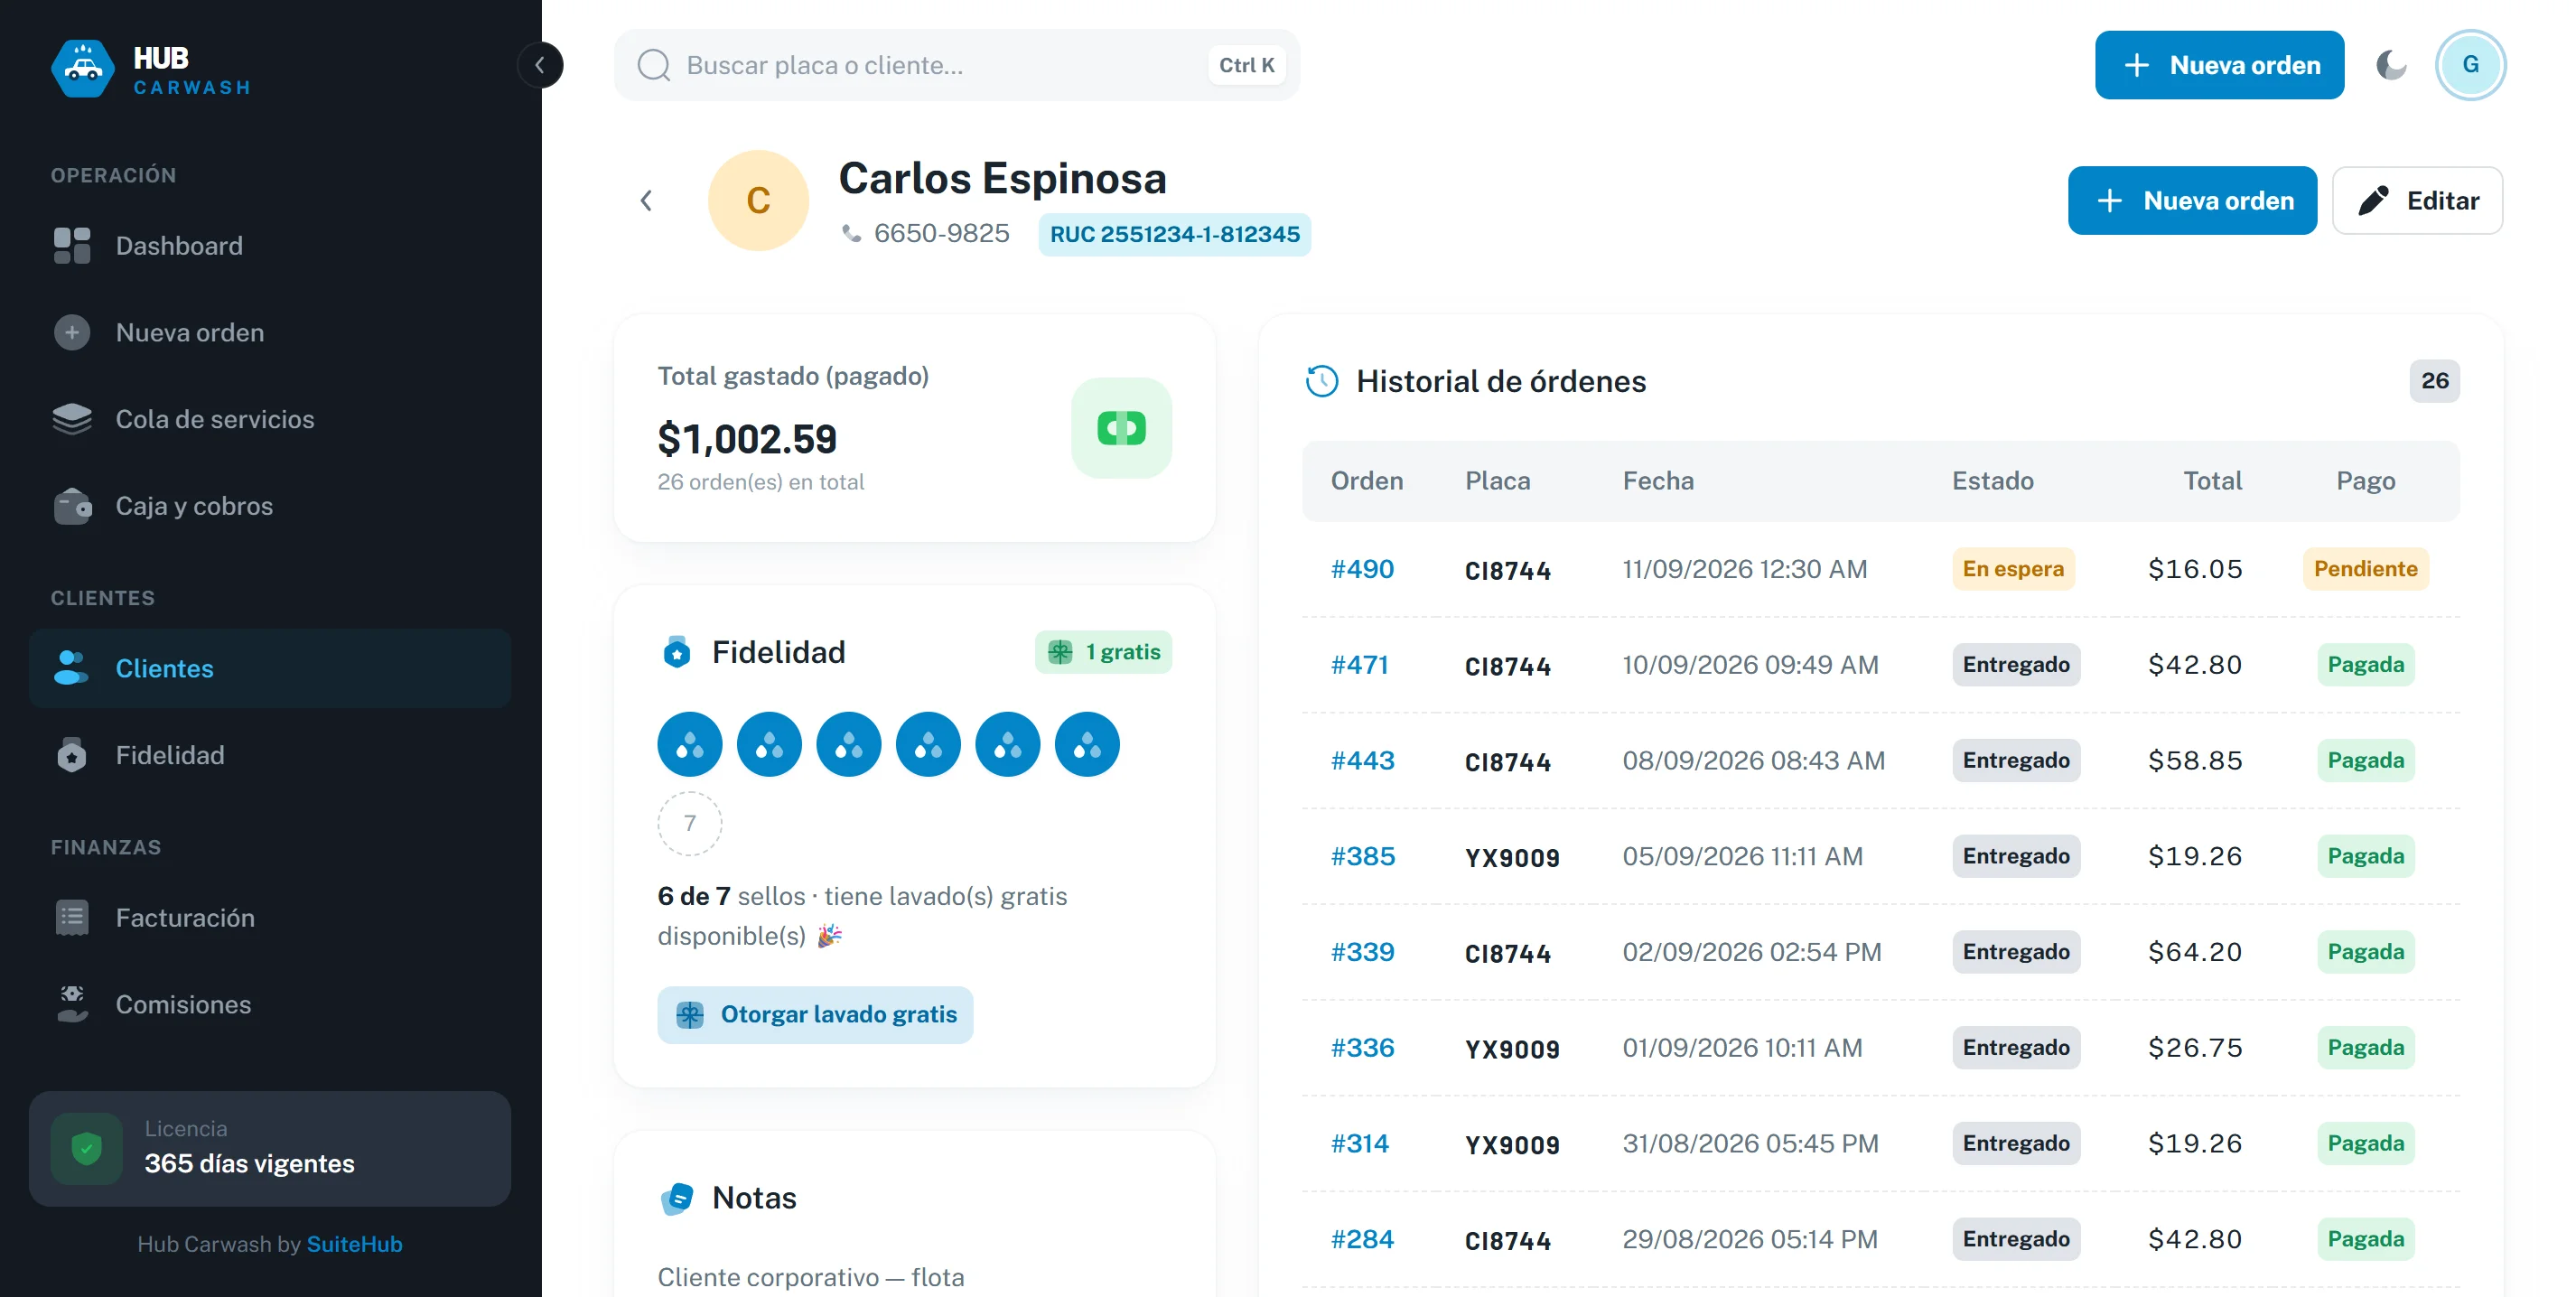Click the Pendiente payment badge

pos(2365,569)
